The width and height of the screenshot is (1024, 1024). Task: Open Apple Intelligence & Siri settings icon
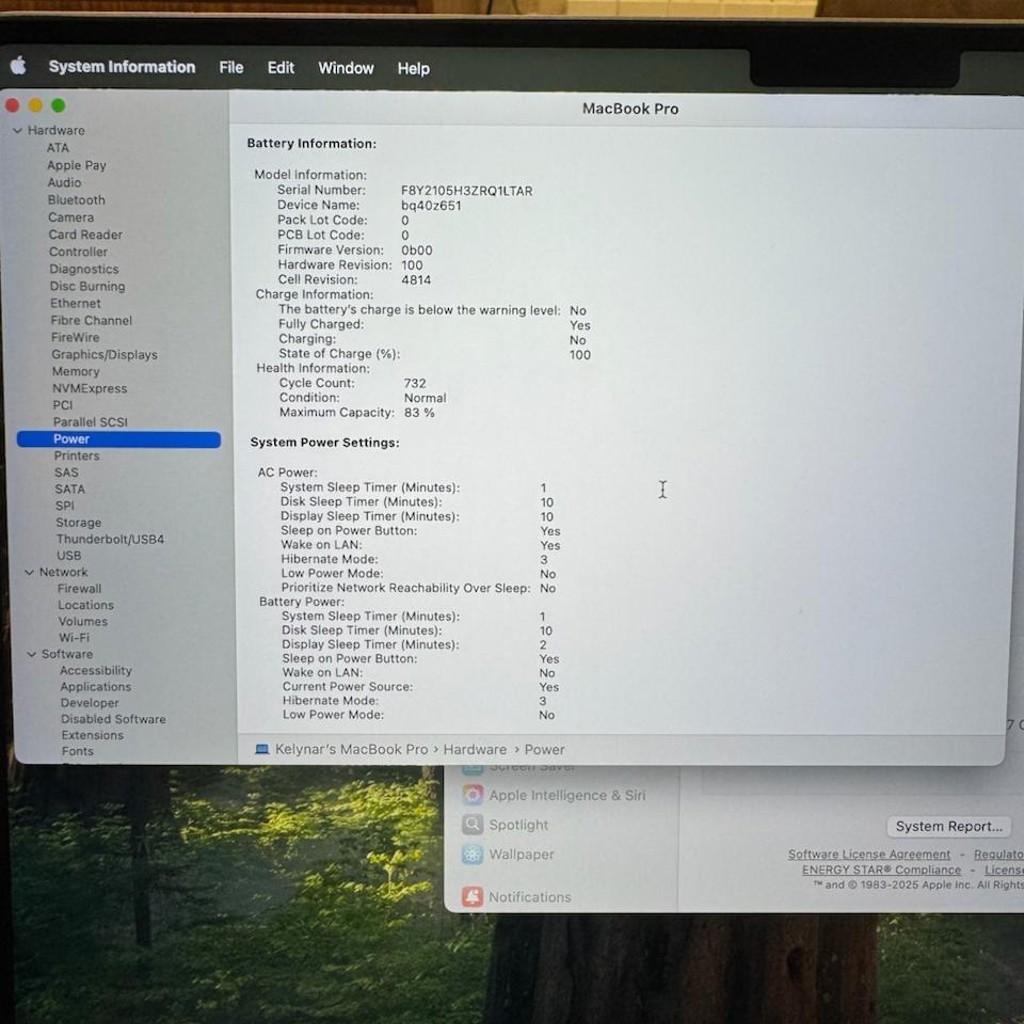[472, 795]
